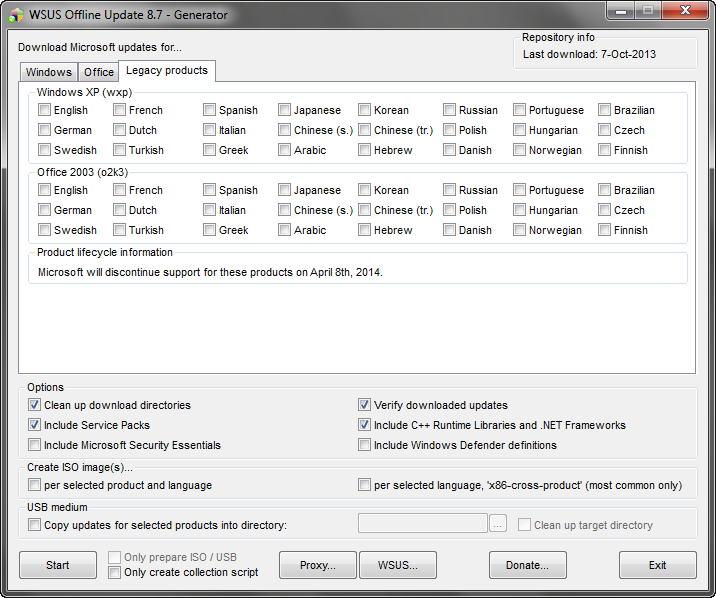This screenshot has width=716, height=598.
Task: Switch to the Windows tab
Action: click(48, 72)
